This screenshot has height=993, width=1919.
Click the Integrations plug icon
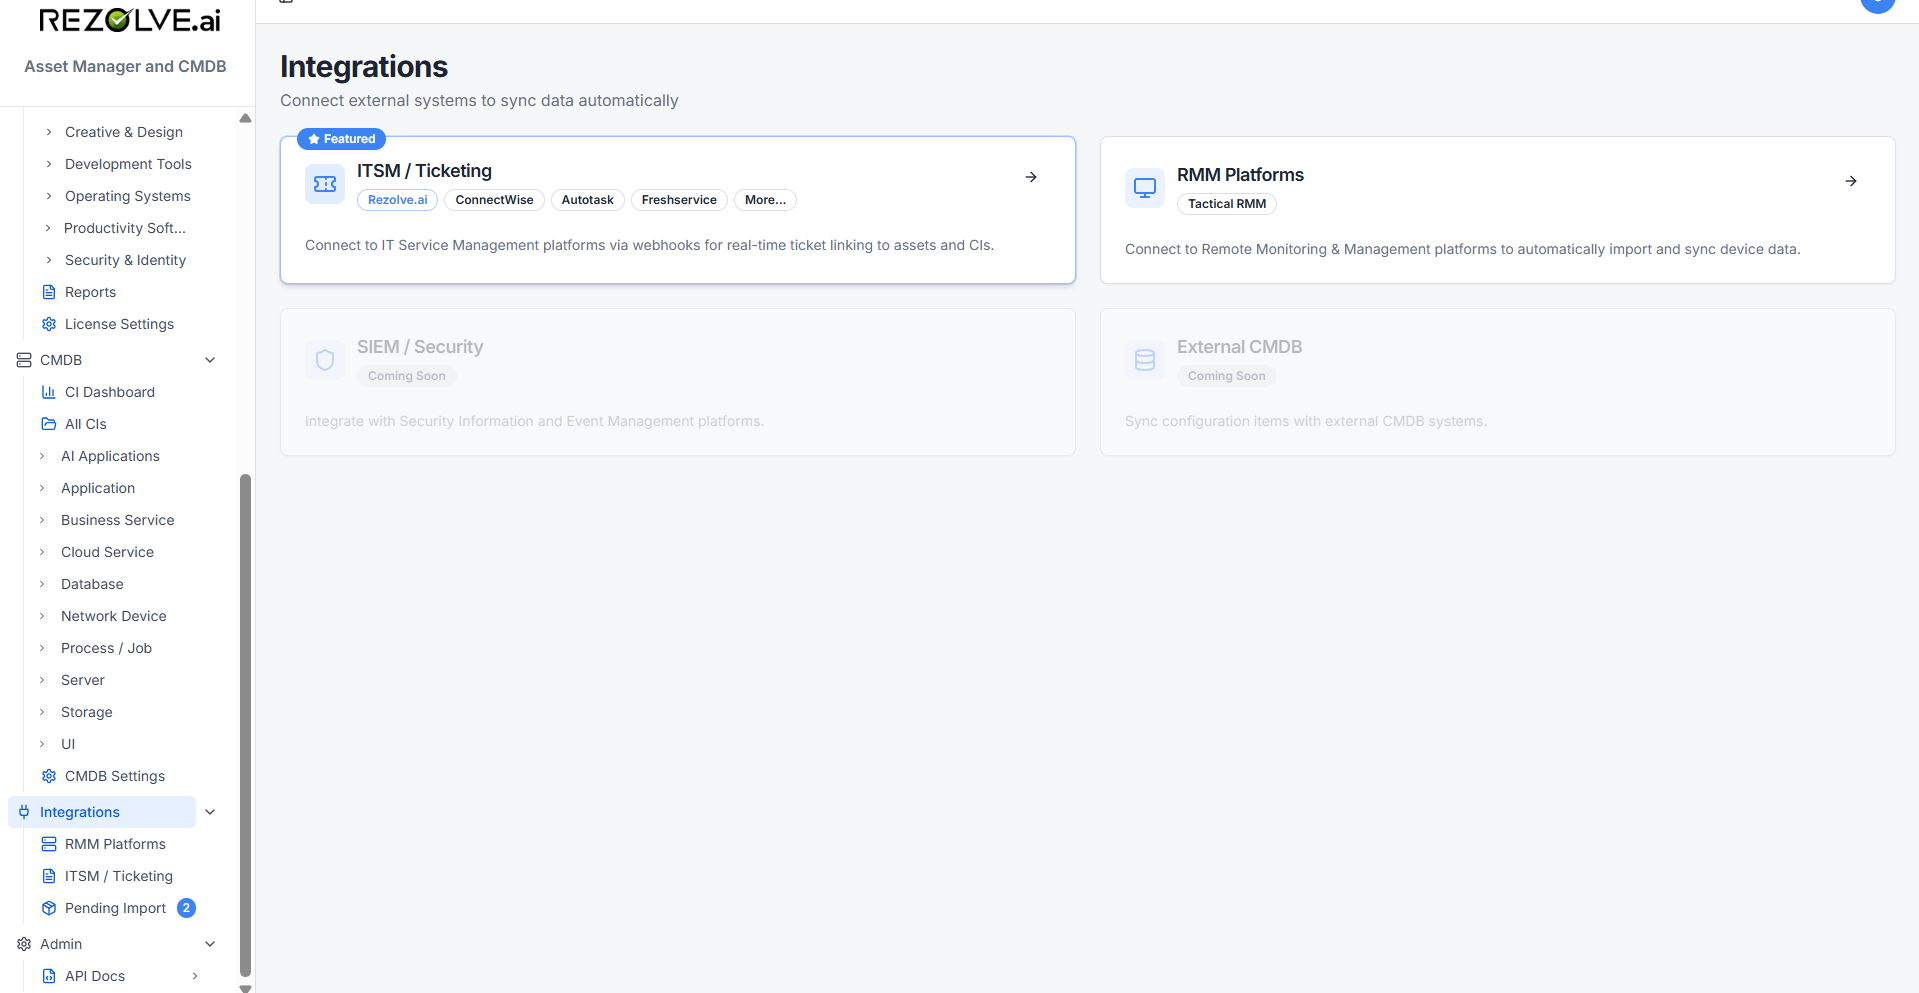coord(24,812)
